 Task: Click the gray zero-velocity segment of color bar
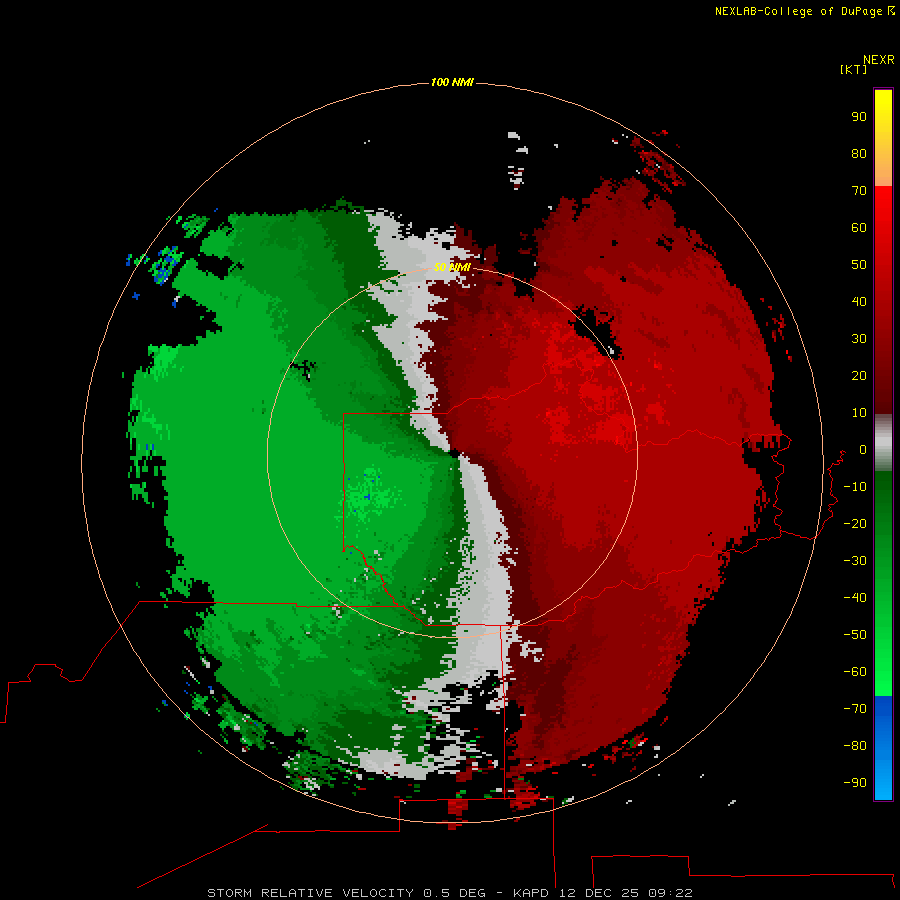pos(883,443)
